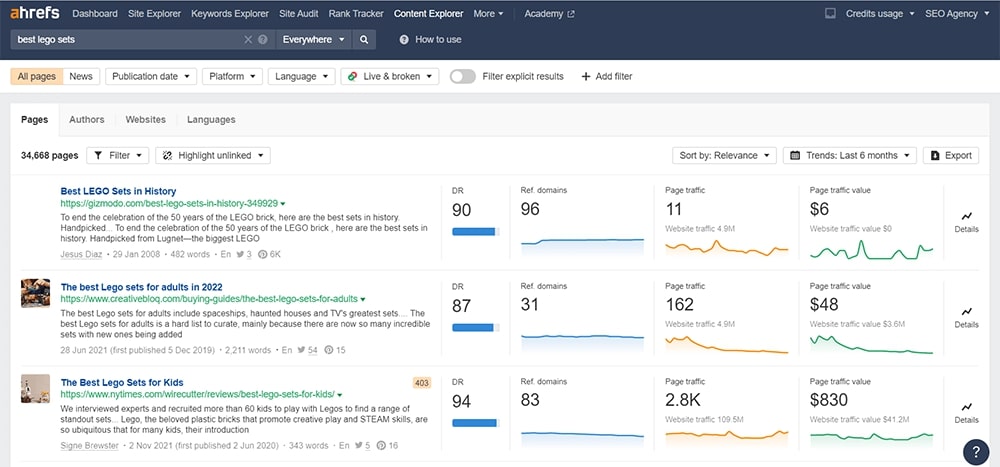Switch to the Languages tab
The image size is (1000, 467).
coord(211,119)
